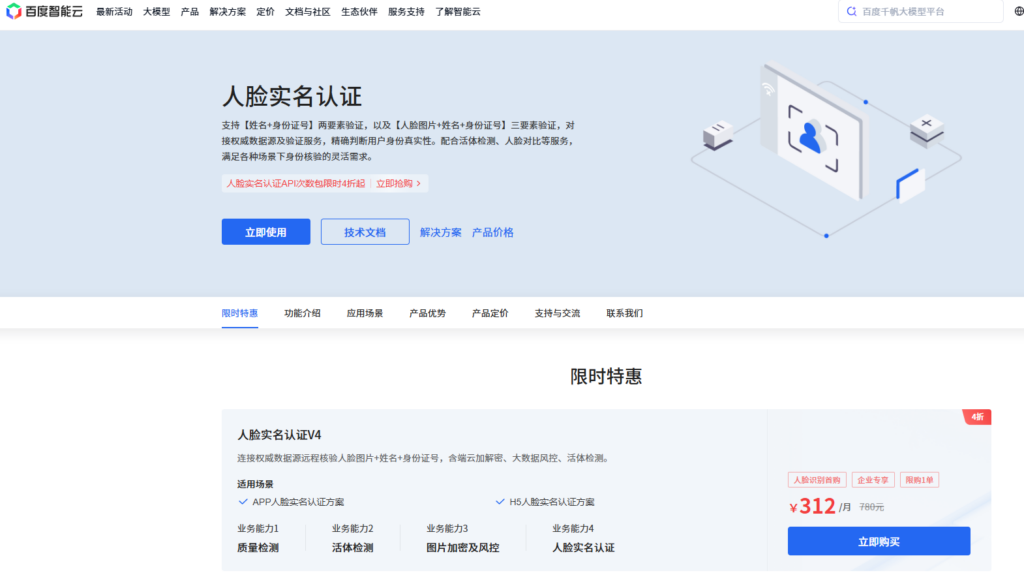The image size is (1024, 573).
Task: Click the 人脸实名认证 page title
Action: tap(292, 97)
